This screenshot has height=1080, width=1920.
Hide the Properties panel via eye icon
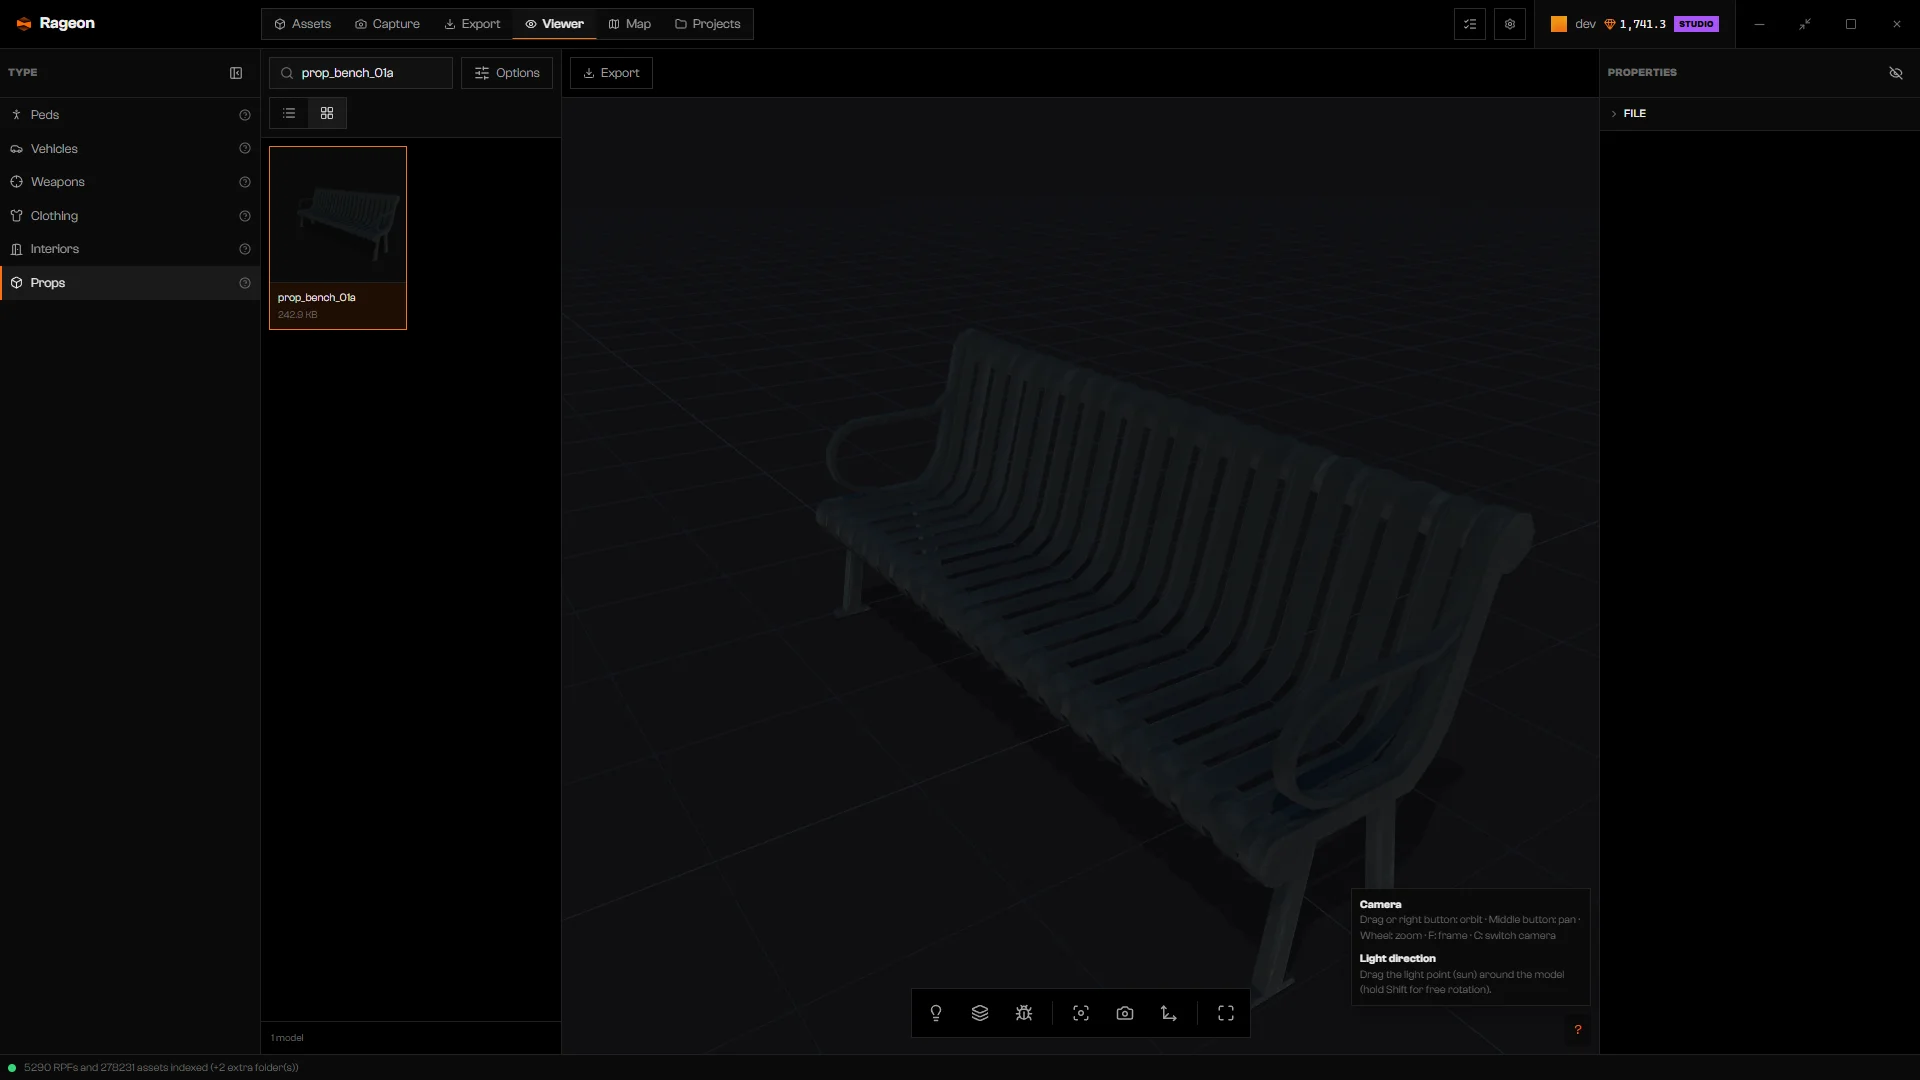(1896, 73)
